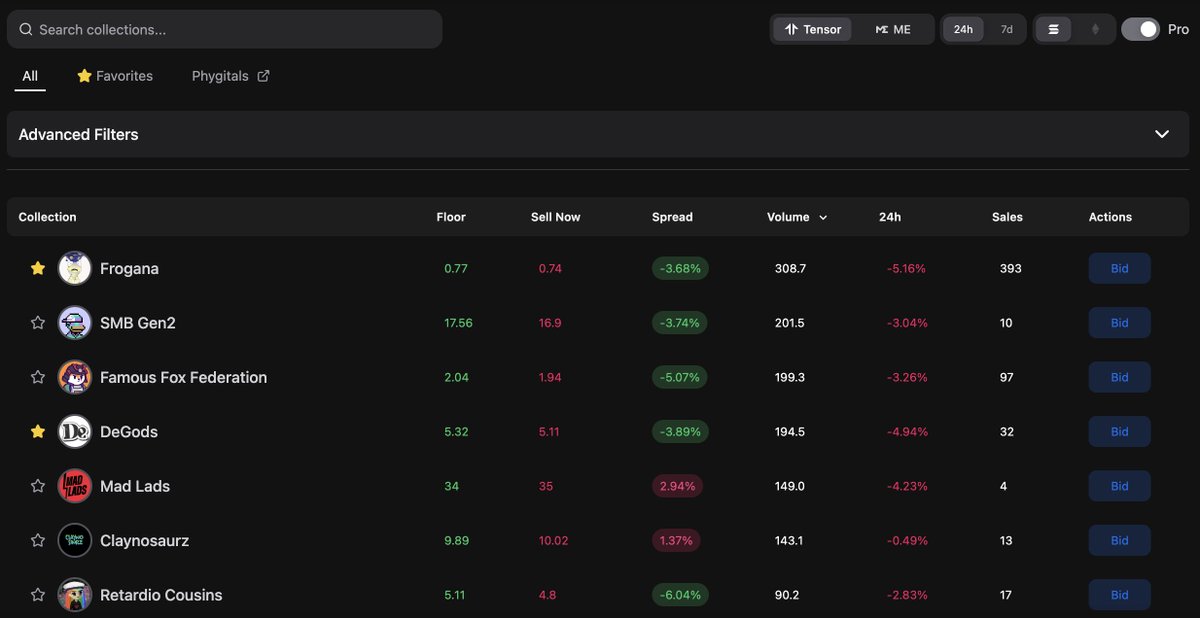This screenshot has width=1200, height=618.
Task: Switch currency to Solana icon
Action: 1053,29
